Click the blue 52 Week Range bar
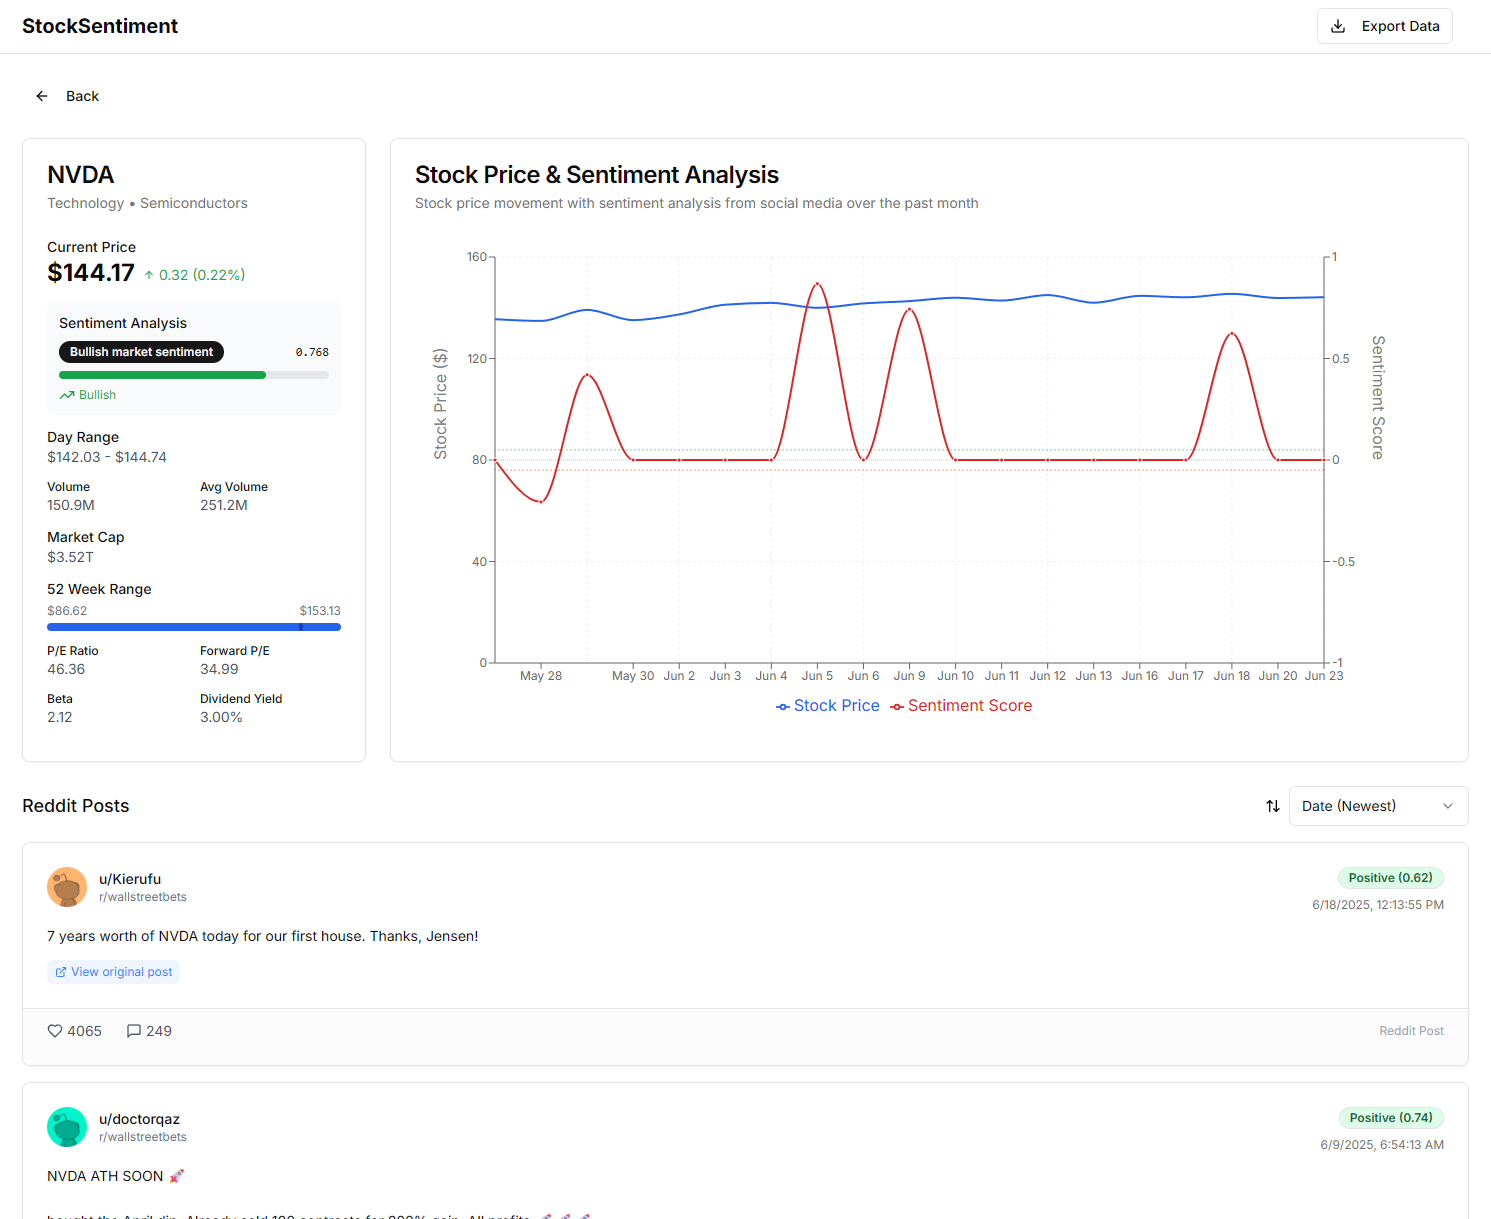 tap(194, 627)
